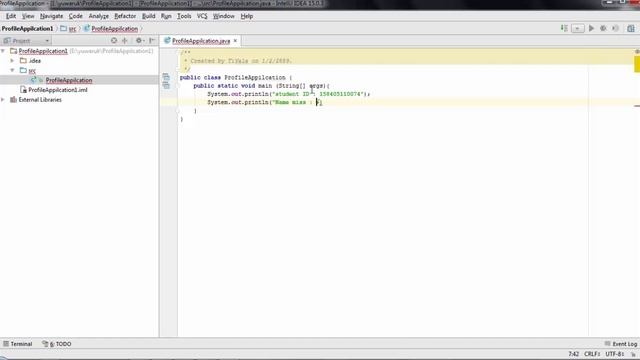Open the Event Log

621,344
